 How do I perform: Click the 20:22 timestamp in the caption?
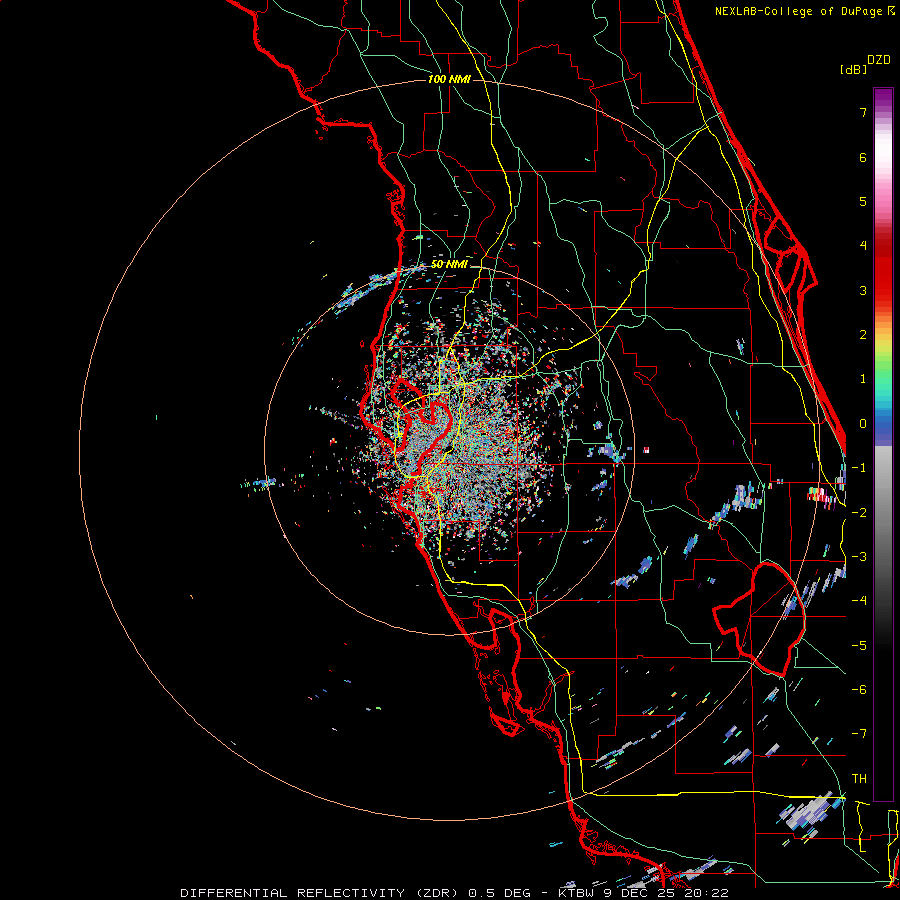tap(709, 893)
